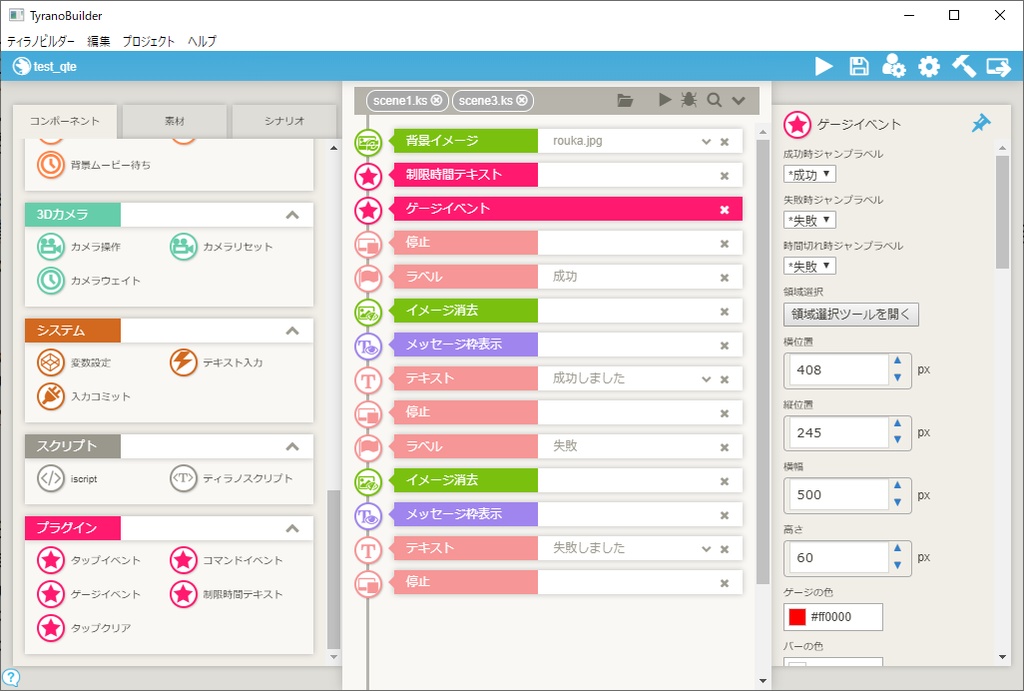
Task: Select the ティラノスクリプト component
Action: (231, 478)
